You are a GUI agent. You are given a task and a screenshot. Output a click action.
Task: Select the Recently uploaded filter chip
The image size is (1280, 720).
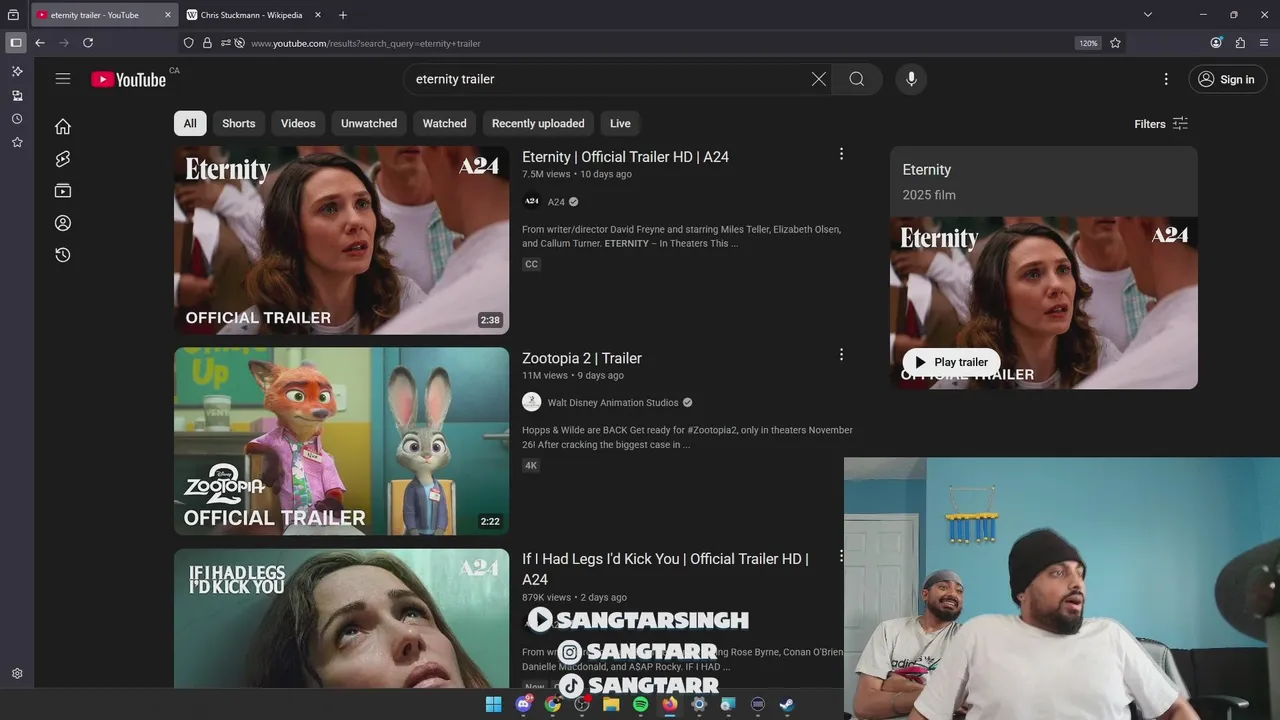click(x=538, y=123)
